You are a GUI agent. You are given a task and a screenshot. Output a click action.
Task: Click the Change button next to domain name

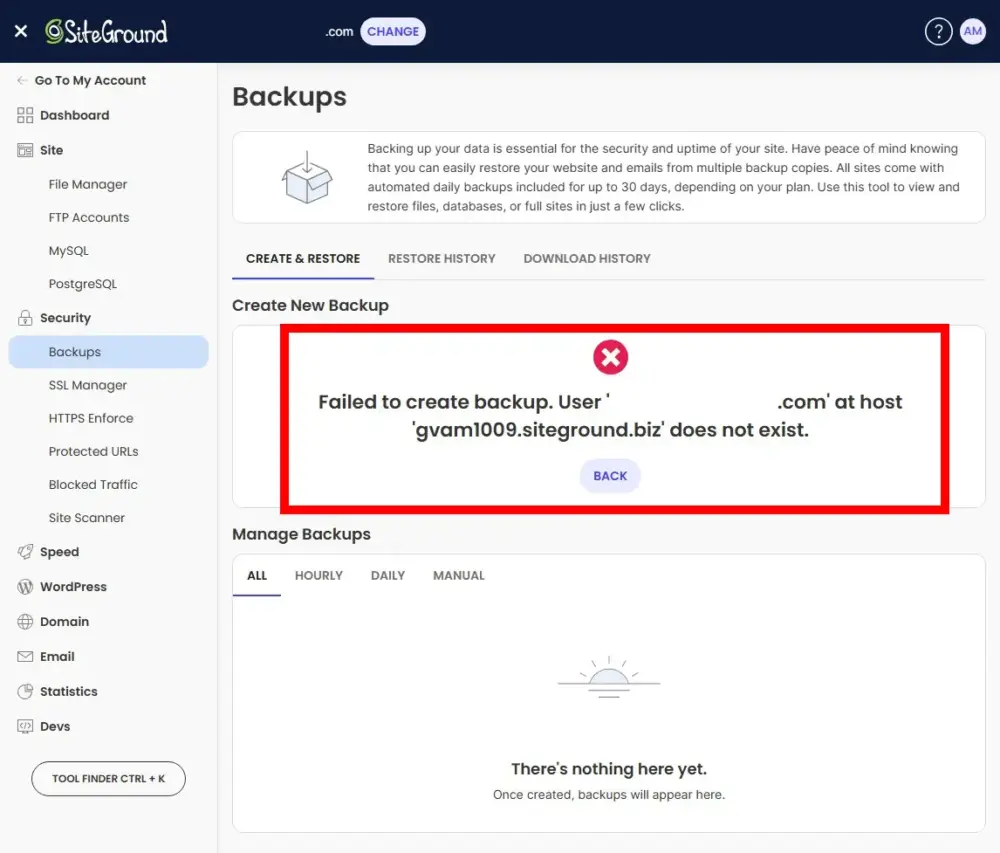(x=392, y=31)
